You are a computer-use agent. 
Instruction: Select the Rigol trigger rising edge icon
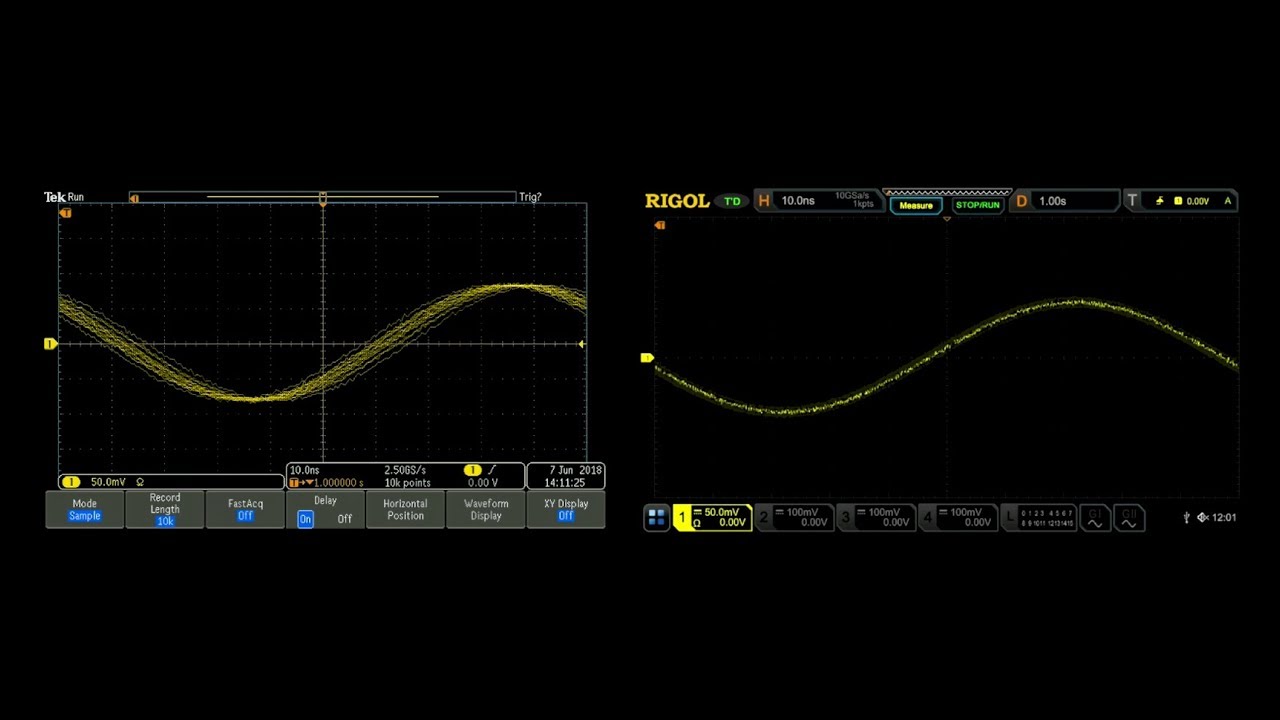coord(1160,201)
